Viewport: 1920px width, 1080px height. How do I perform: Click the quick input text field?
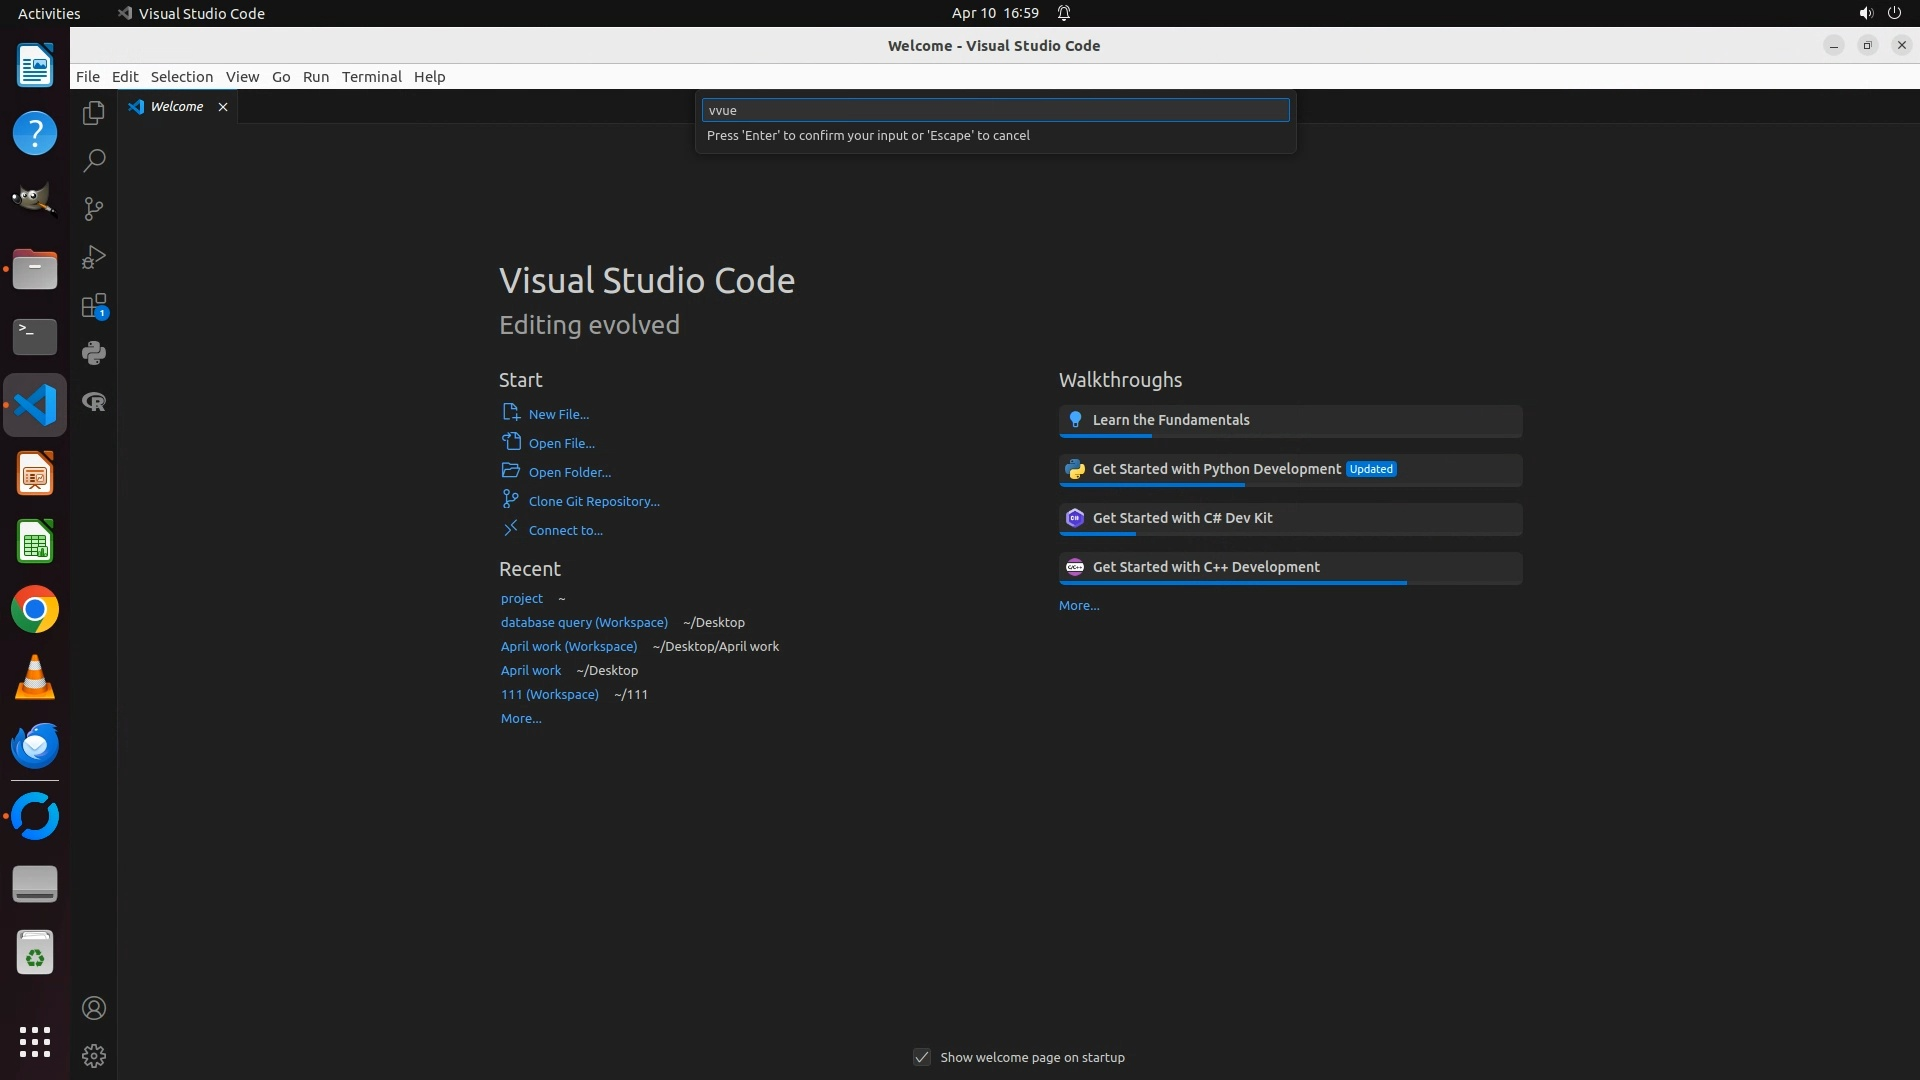point(995,110)
